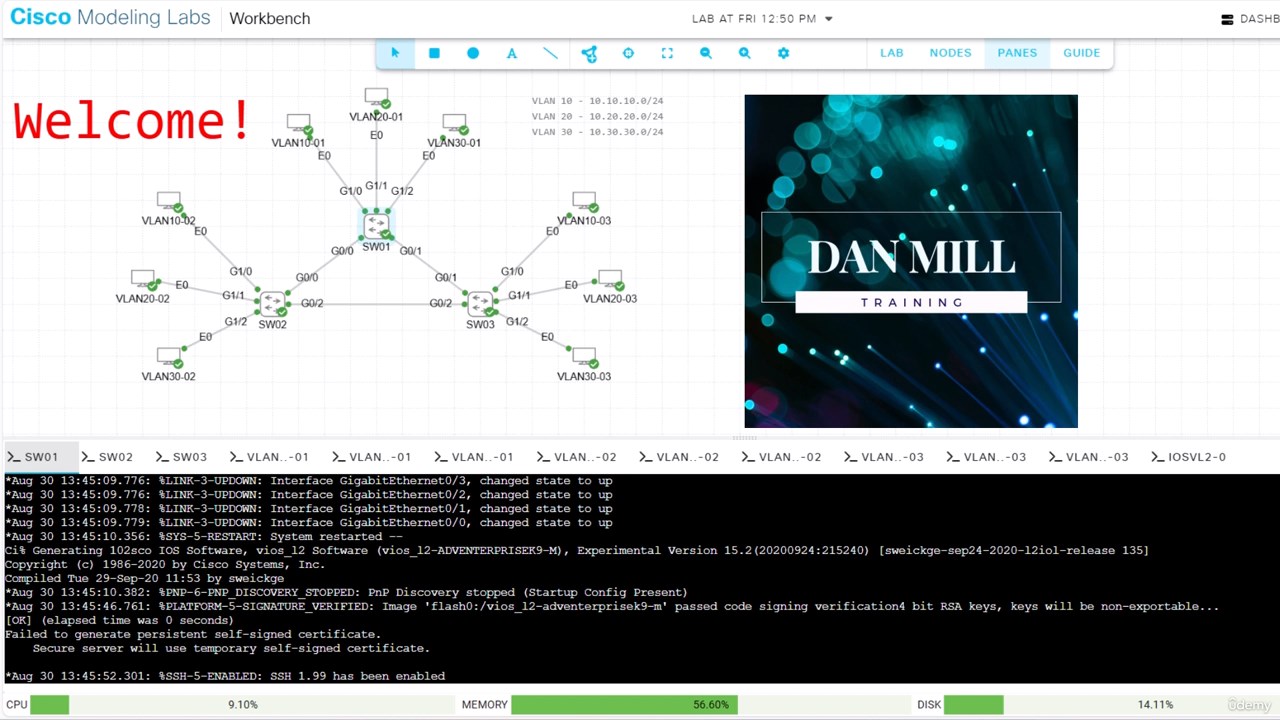The height and width of the screenshot is (720, 1280).
Task: Click the SYS-5-RESTART log line
Action: (204, 537)
